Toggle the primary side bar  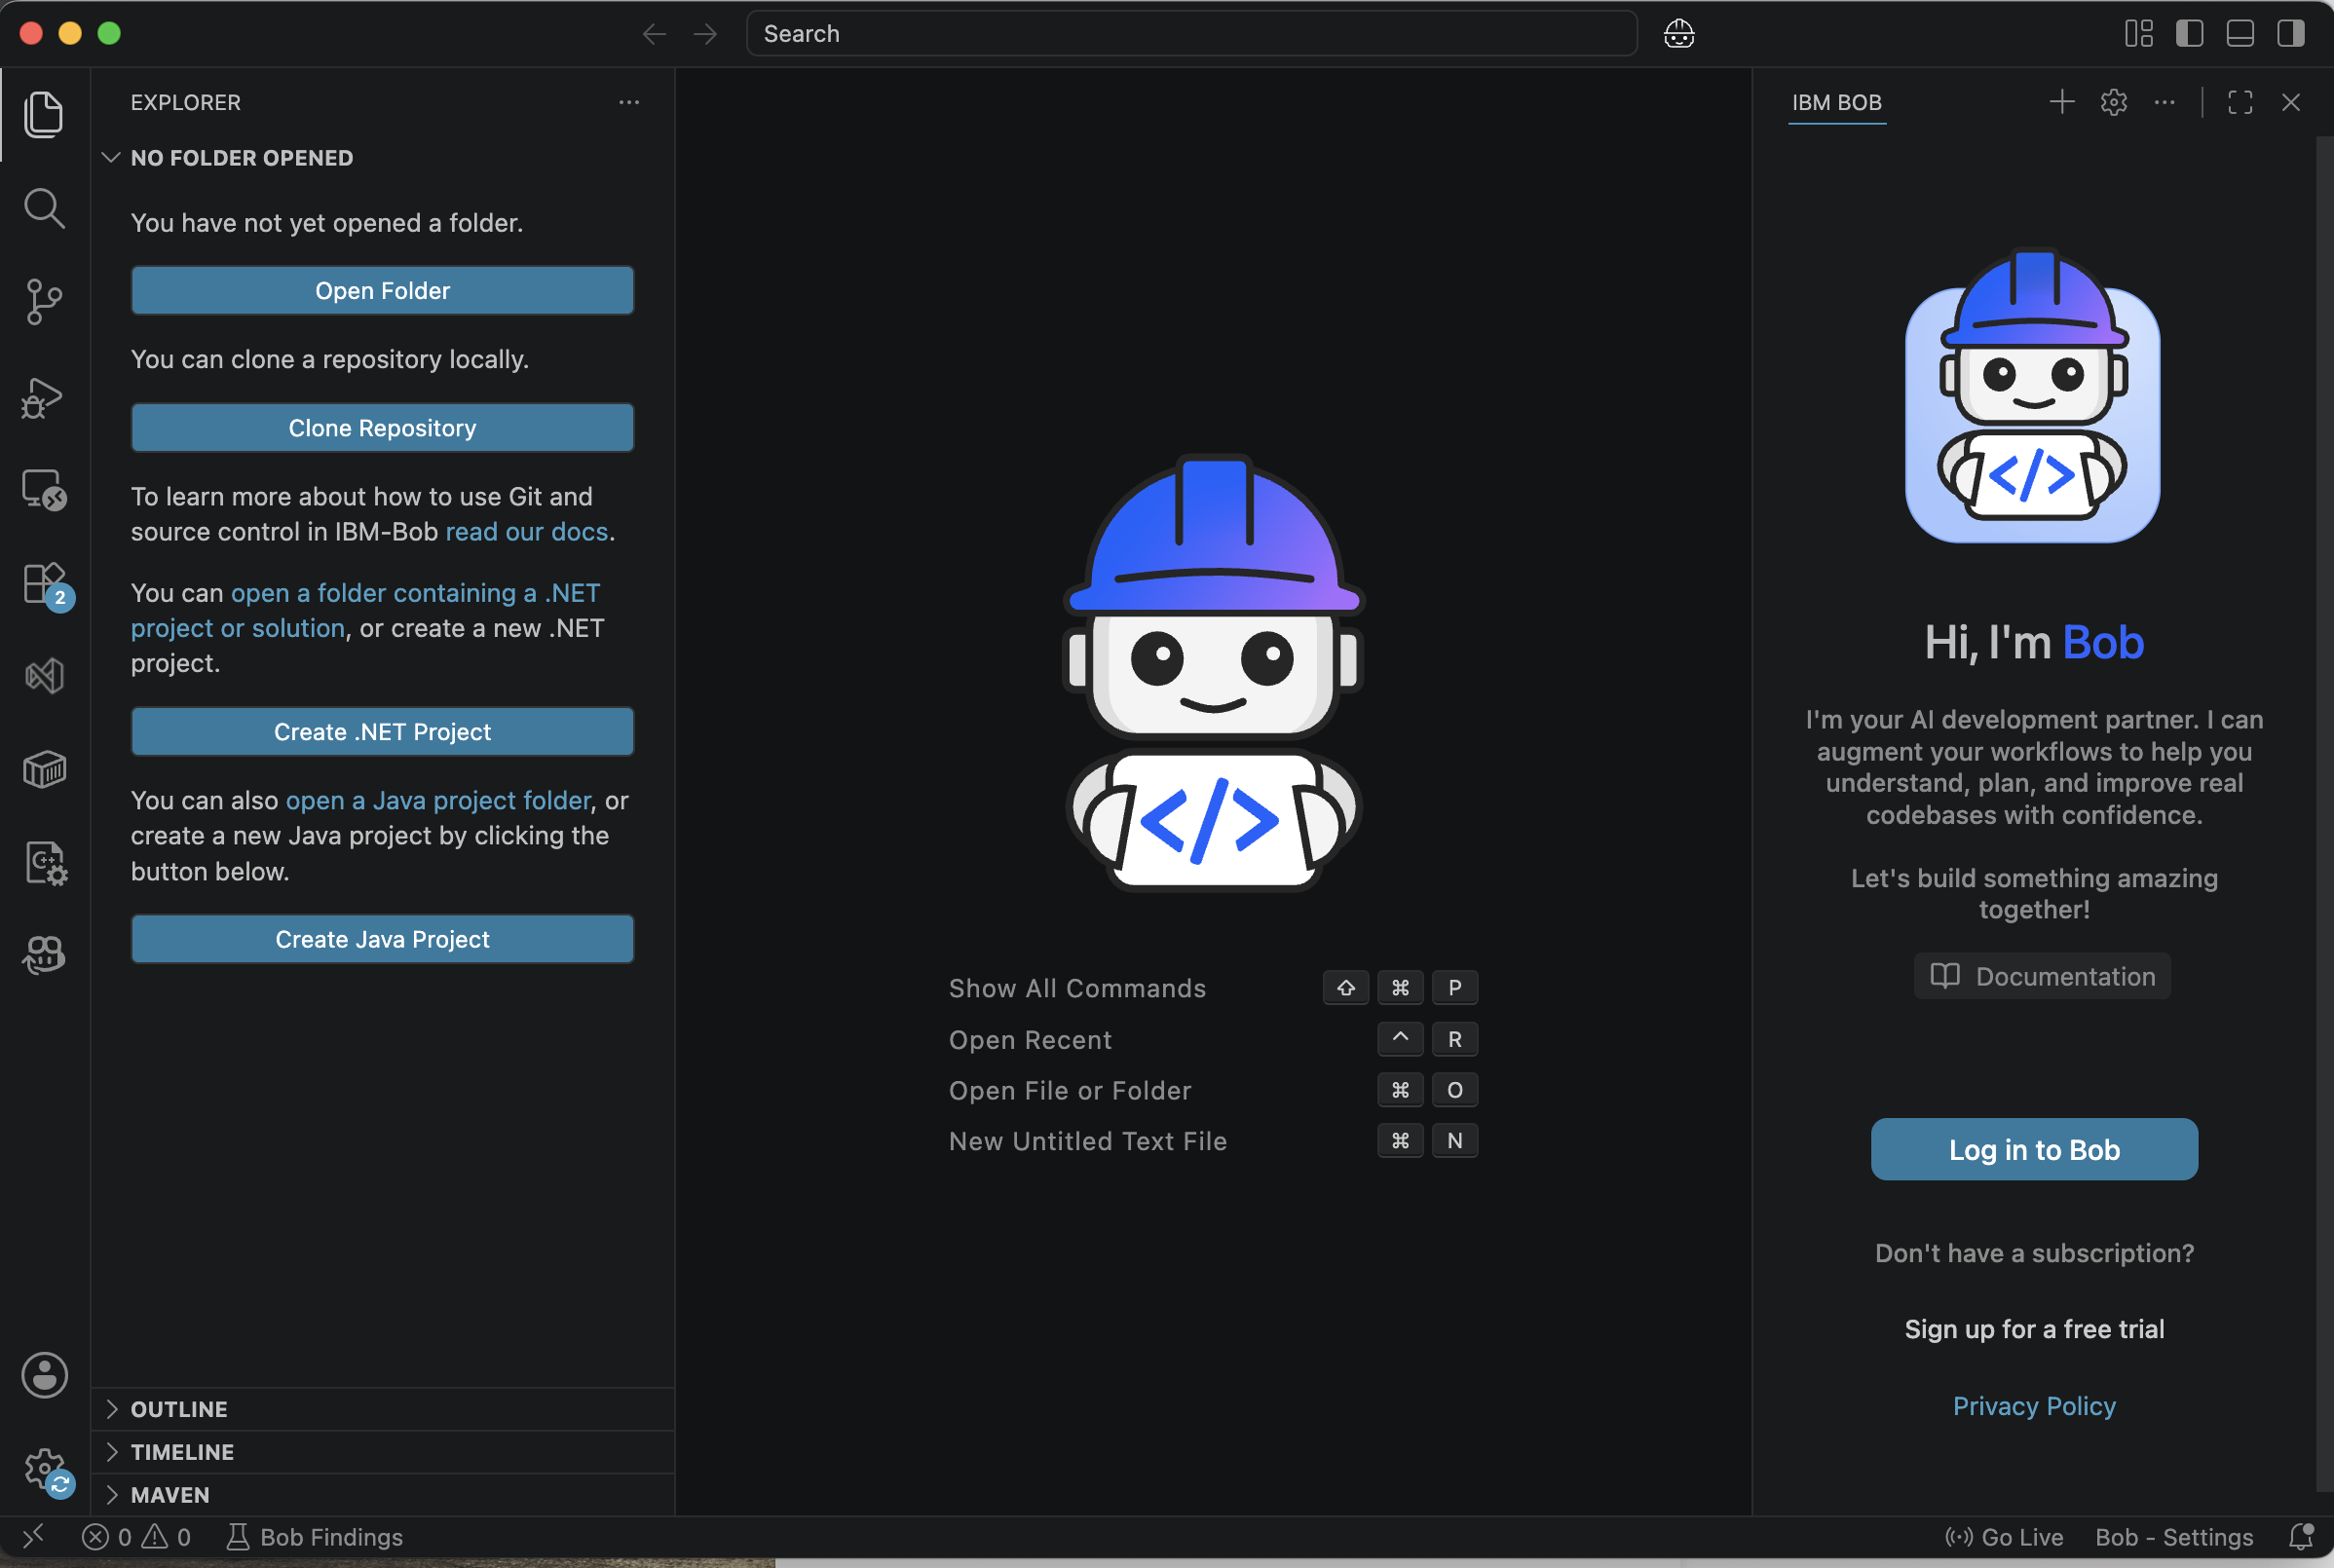point(2190,34)
